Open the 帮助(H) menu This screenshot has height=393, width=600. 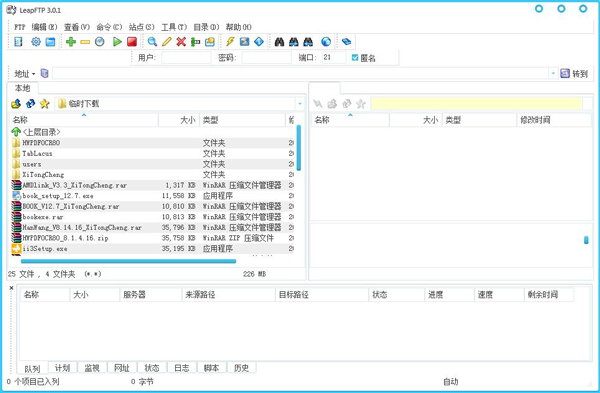(238, 27)
